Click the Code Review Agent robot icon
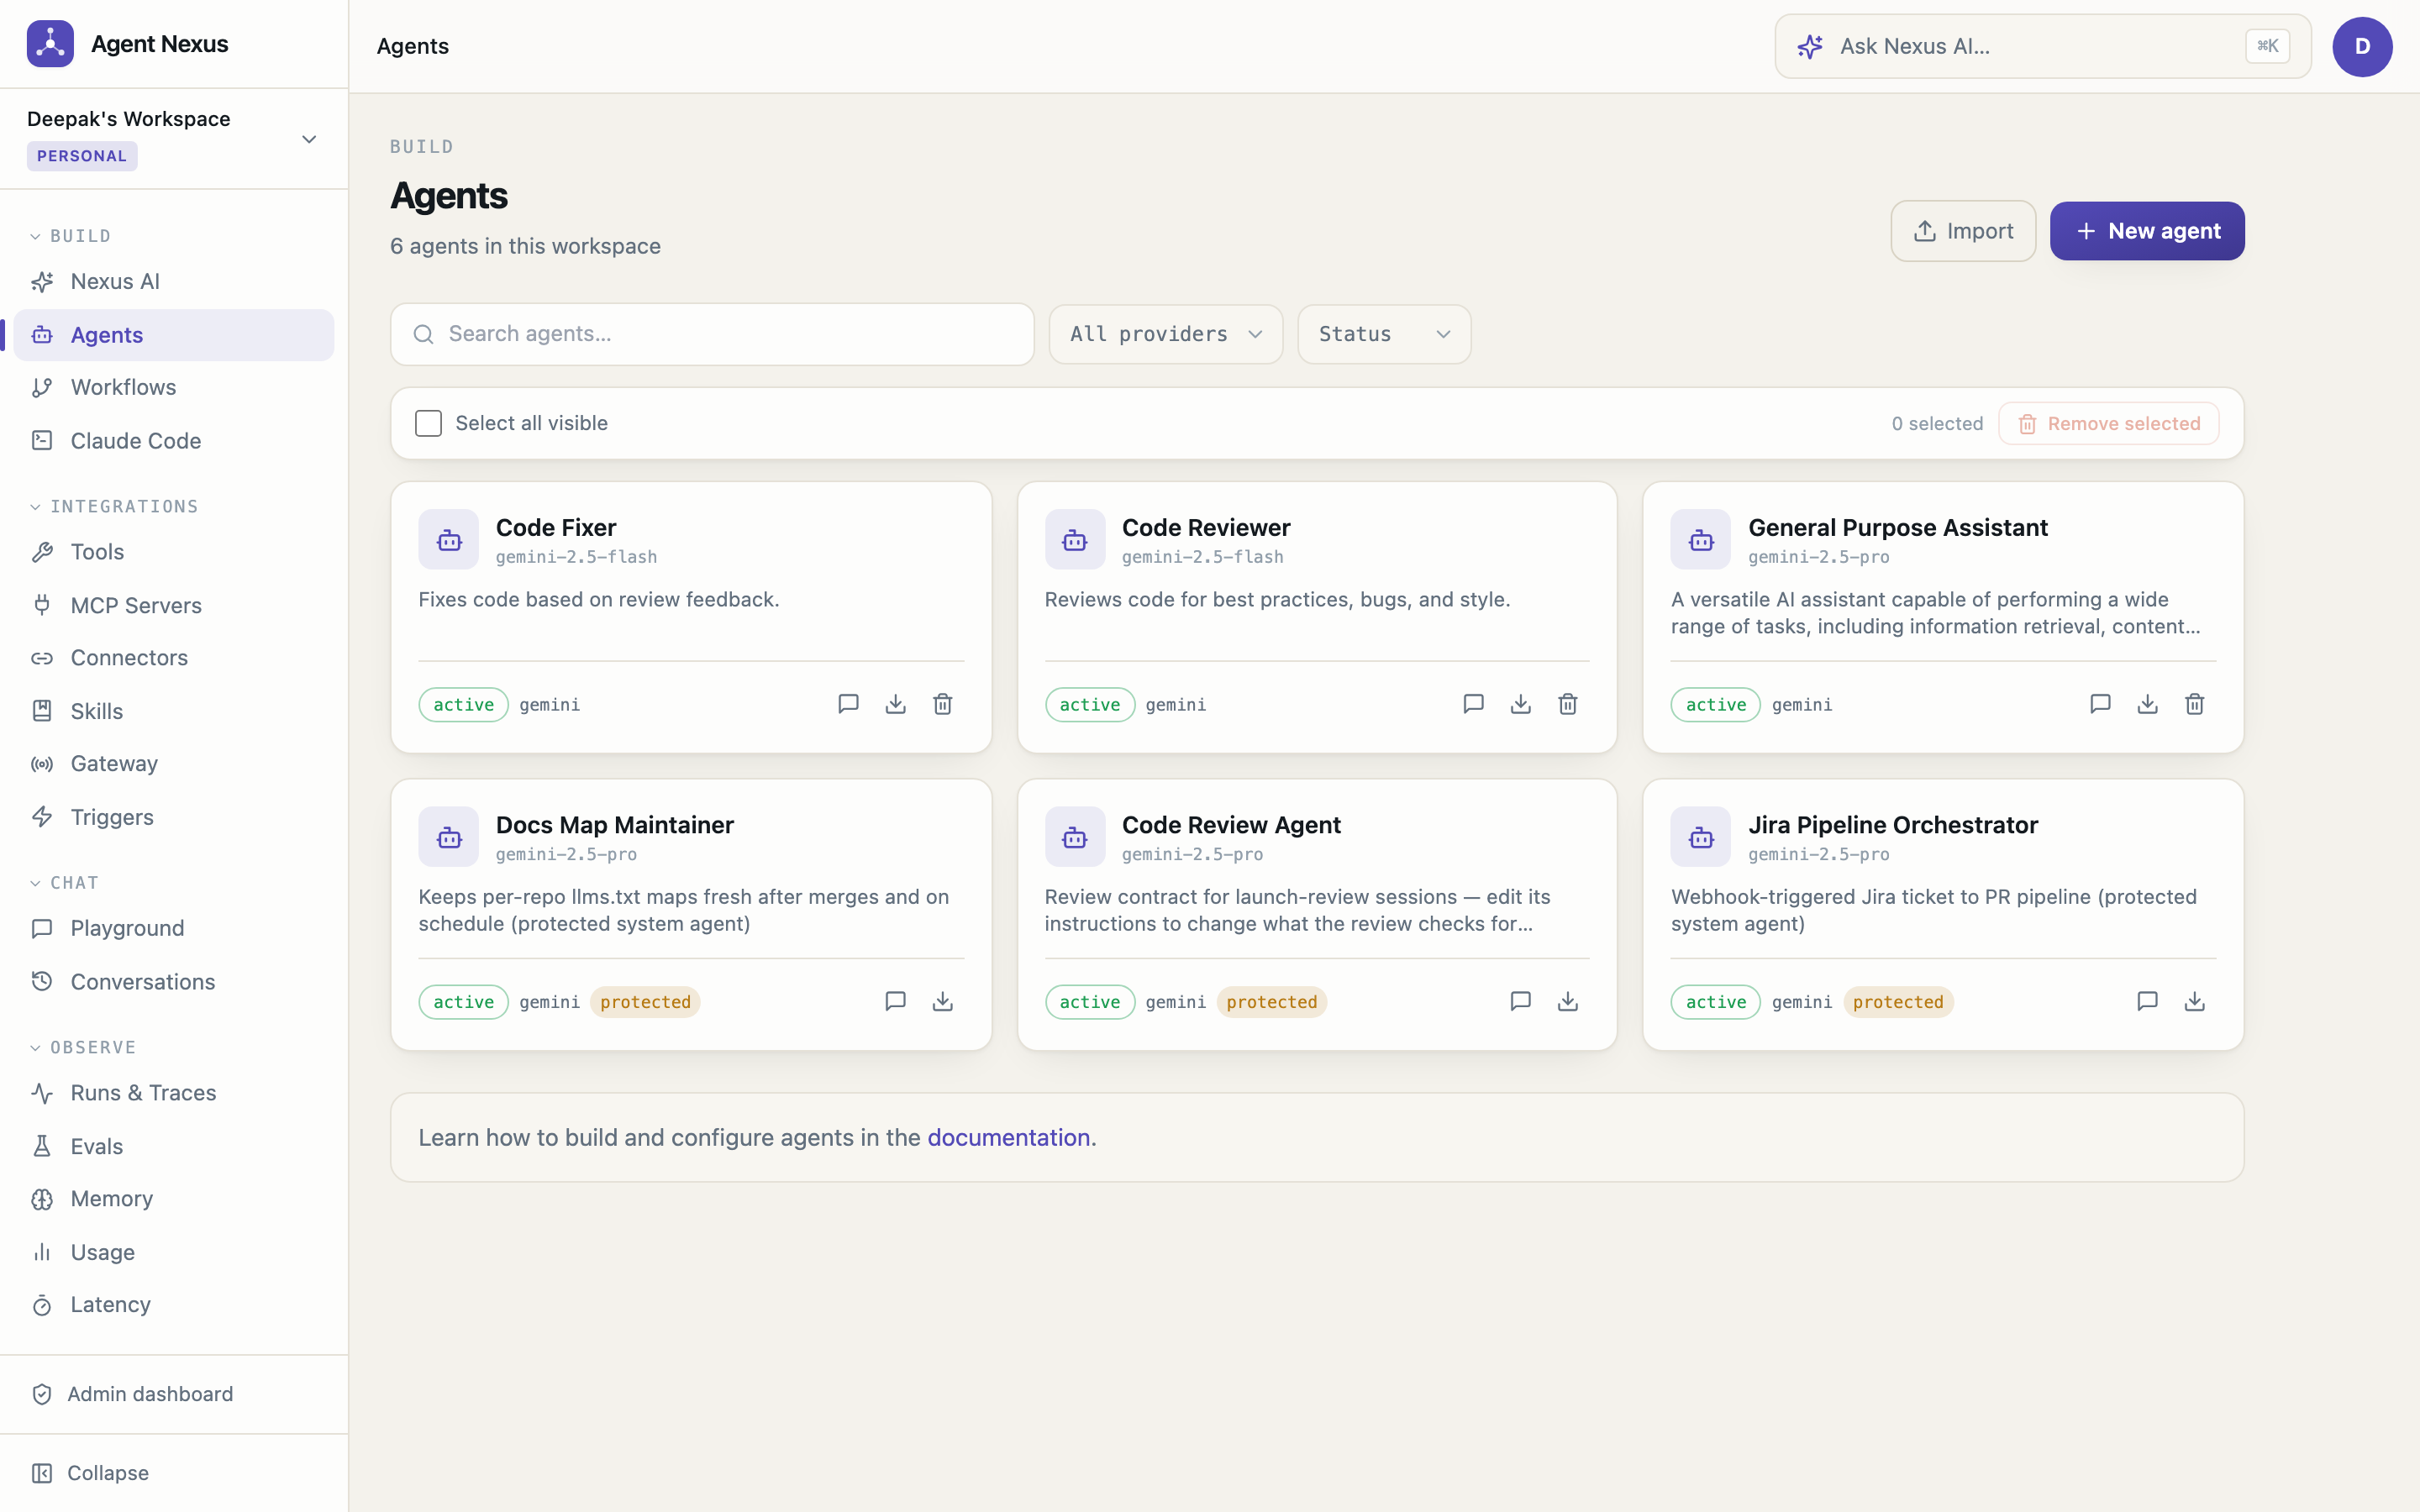The image size is (2420, 1512). click(1075, 837)
